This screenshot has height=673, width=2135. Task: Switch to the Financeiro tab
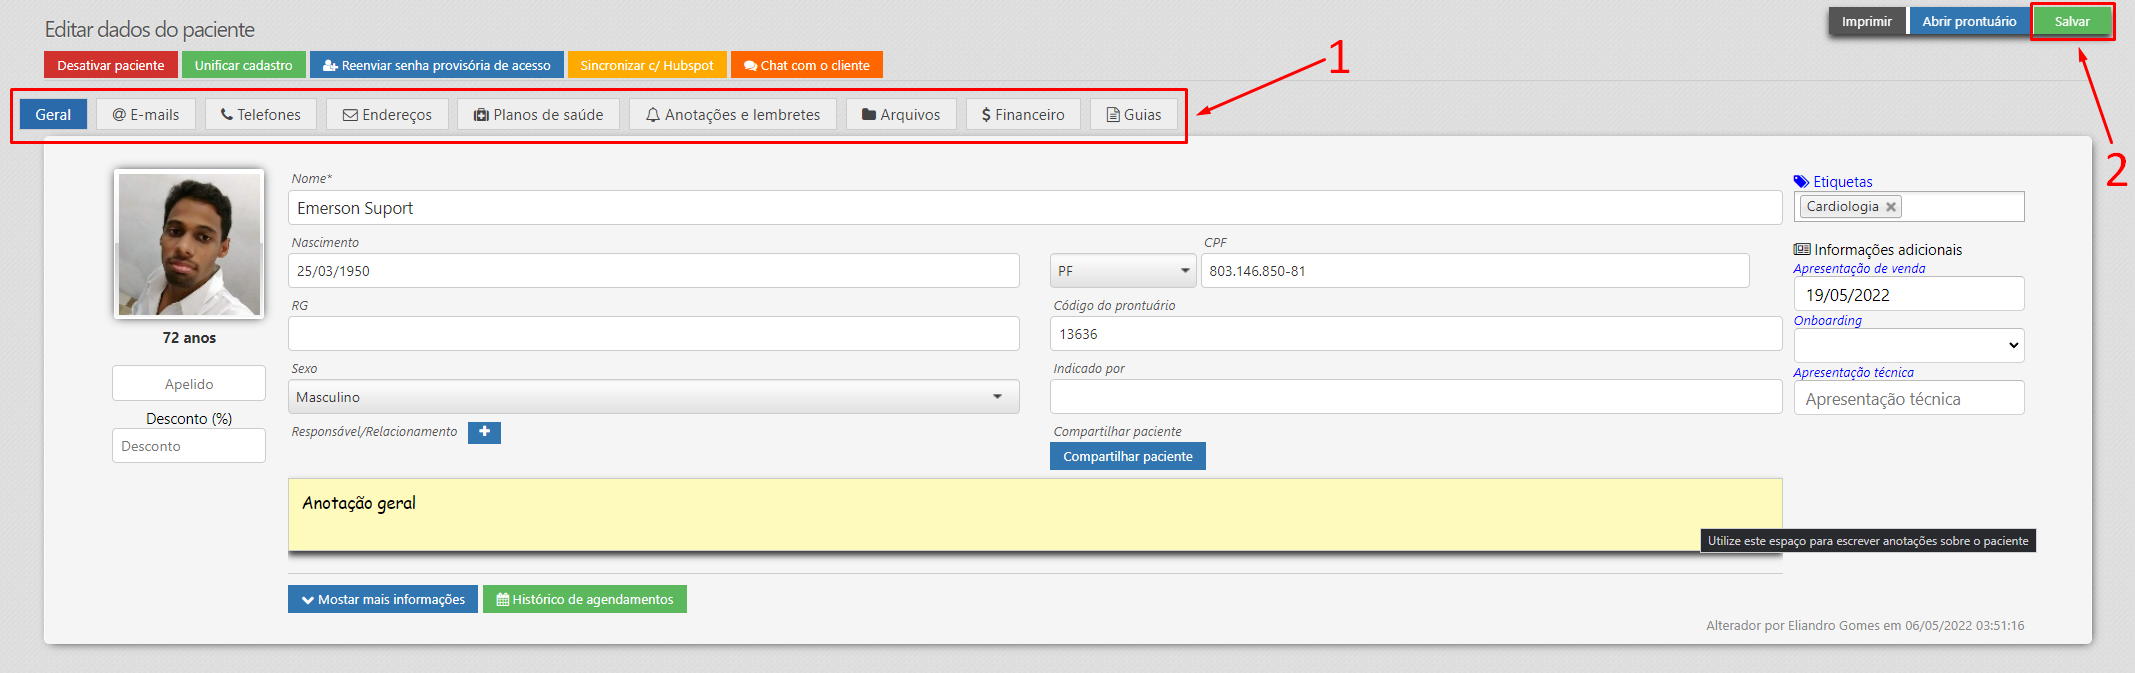pos(1023,115)
